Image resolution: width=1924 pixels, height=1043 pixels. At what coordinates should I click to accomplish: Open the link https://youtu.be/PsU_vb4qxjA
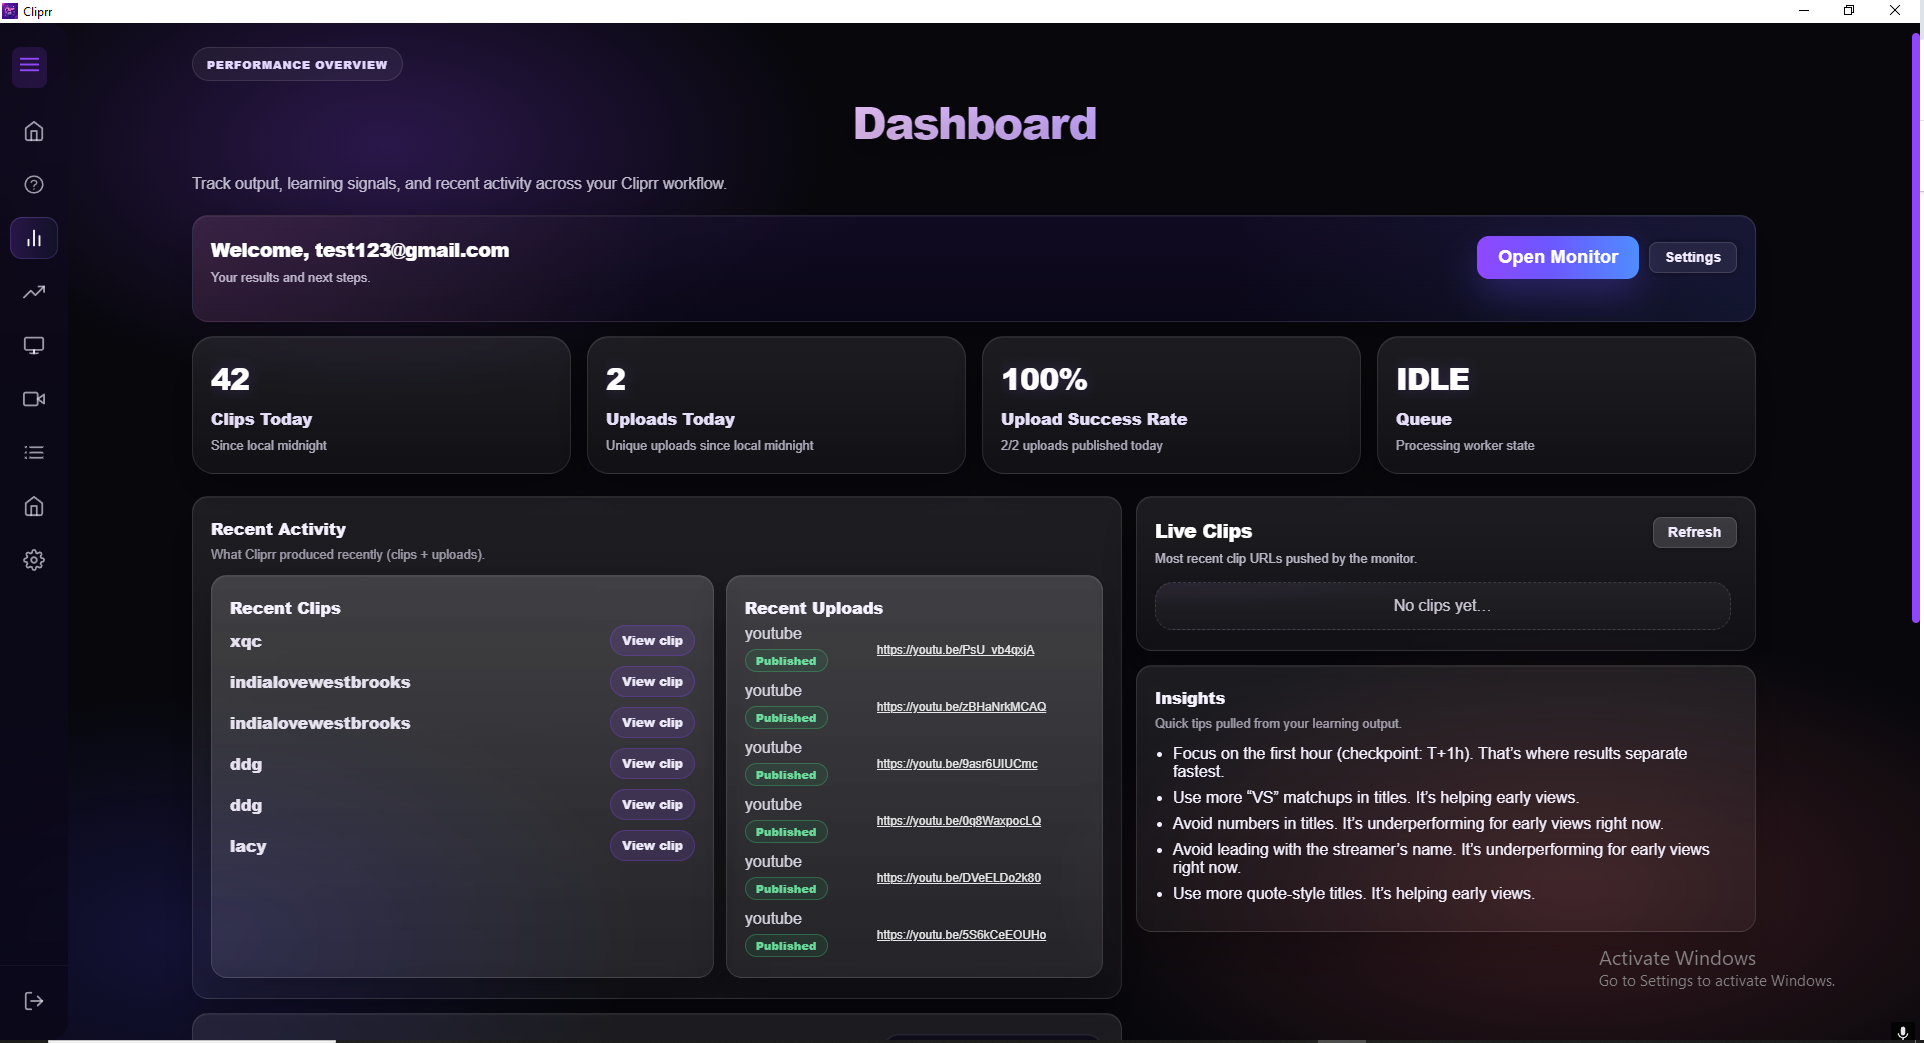coord(955,649)
